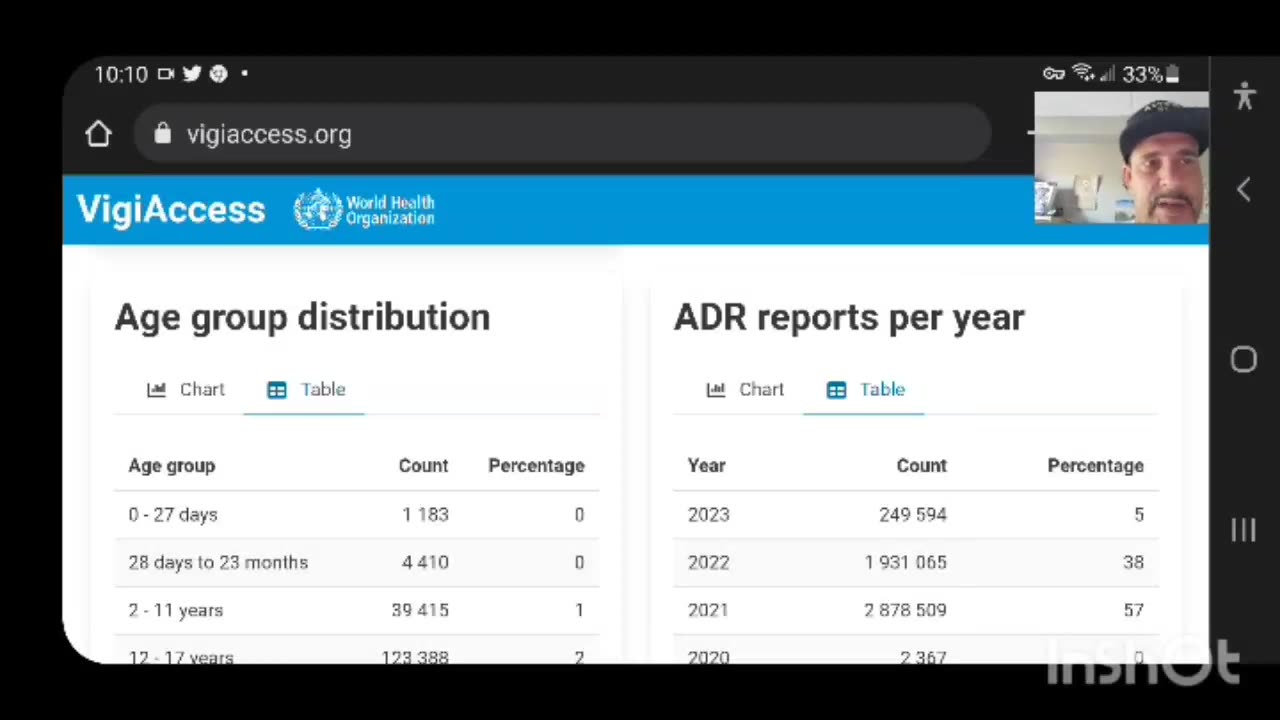Click the '2 - 11 years' row label

point(176,610)
